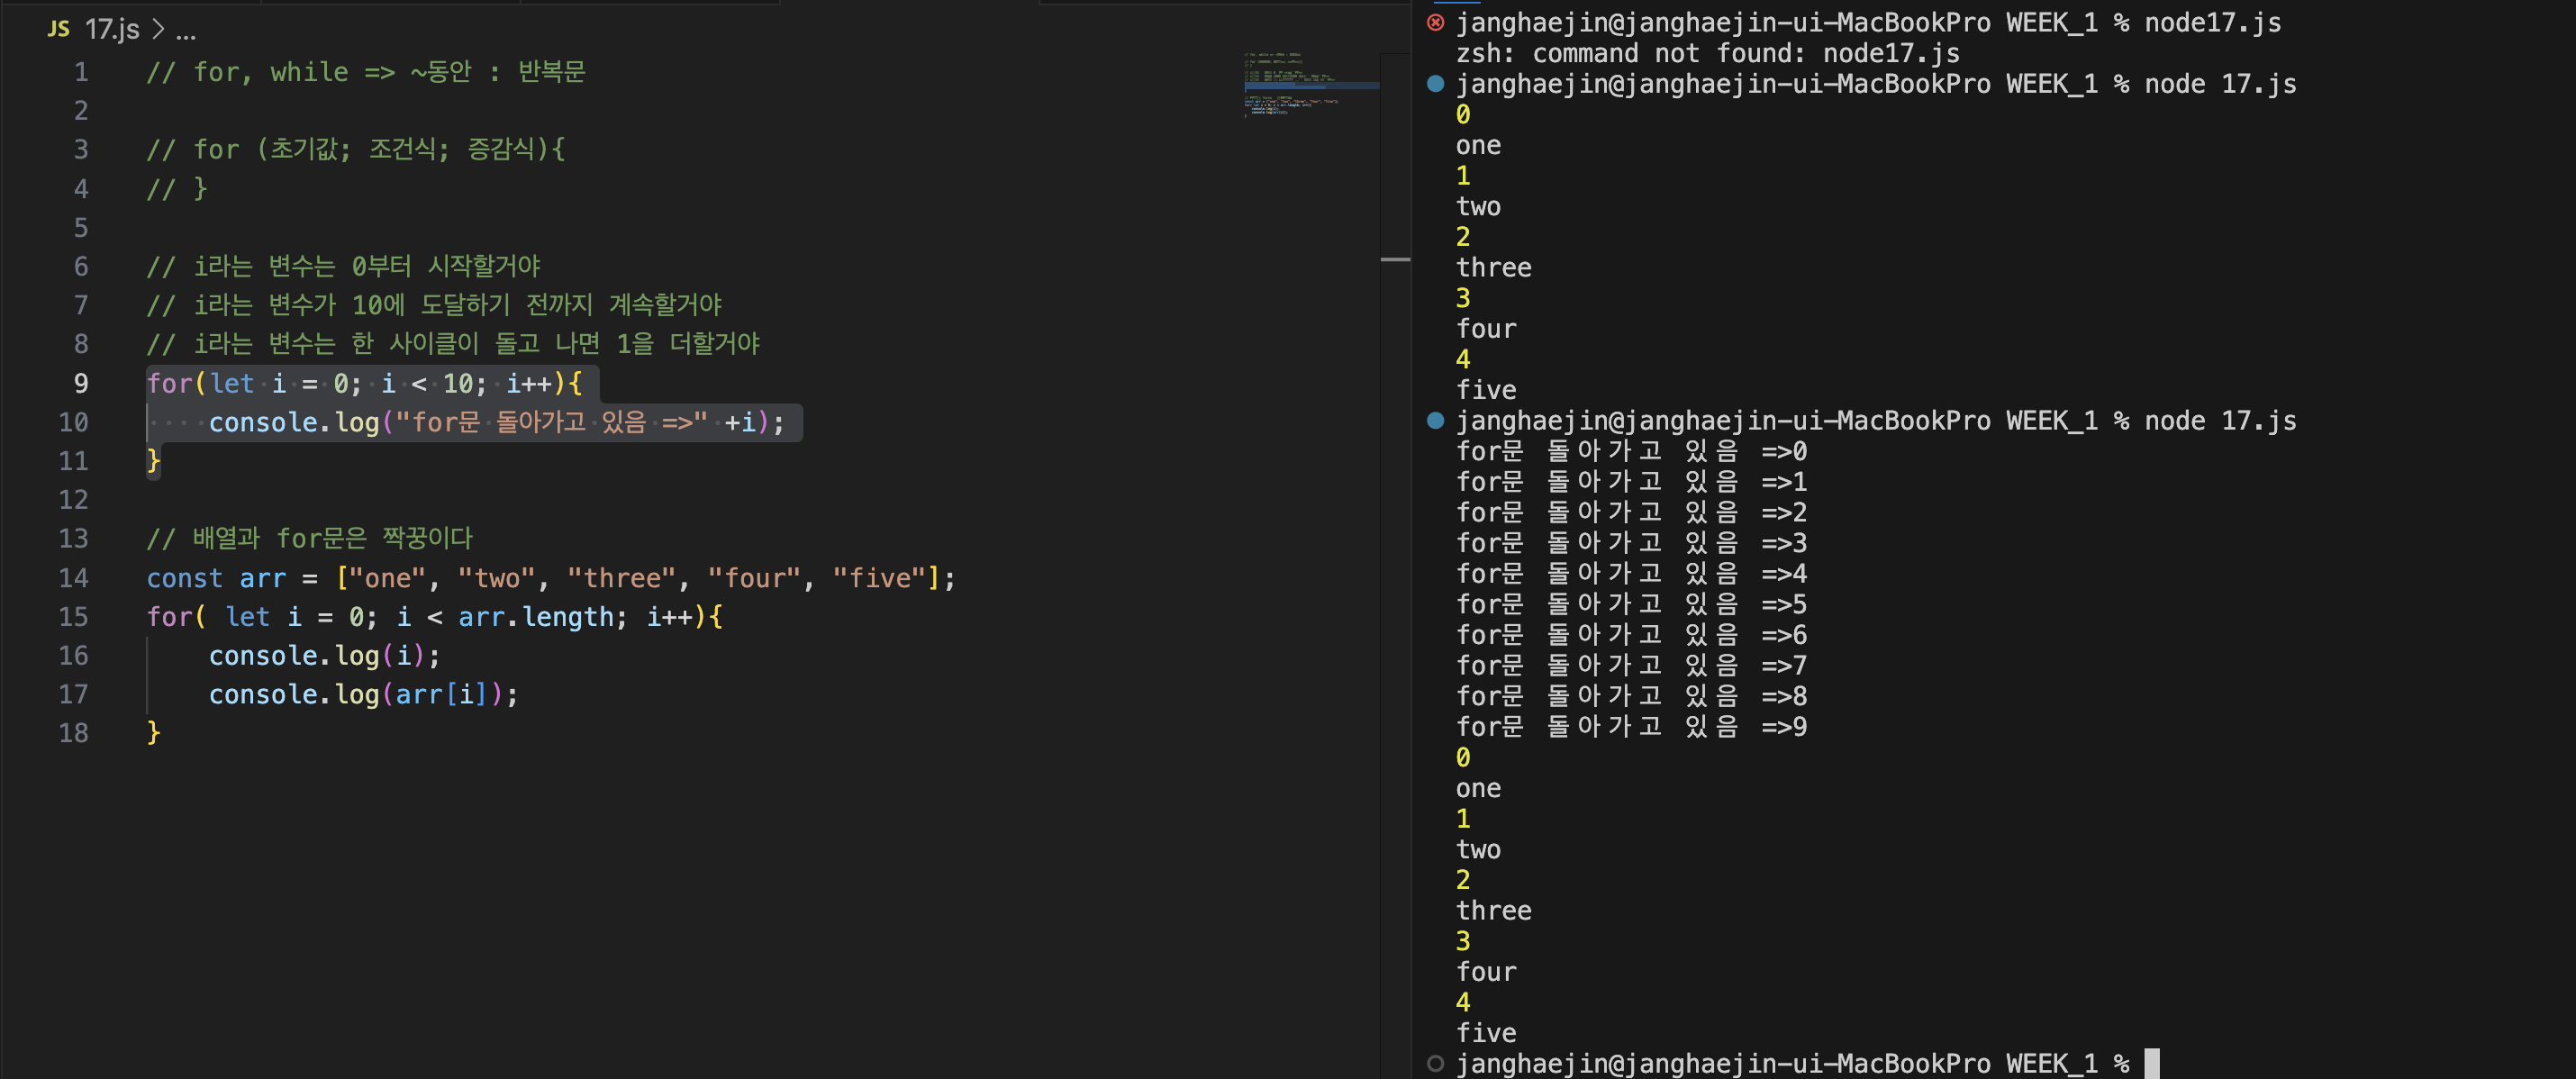The image size is (2576, 1079).
Task: Click the red error command decoration icon
Action: [x=1435, y=22]
